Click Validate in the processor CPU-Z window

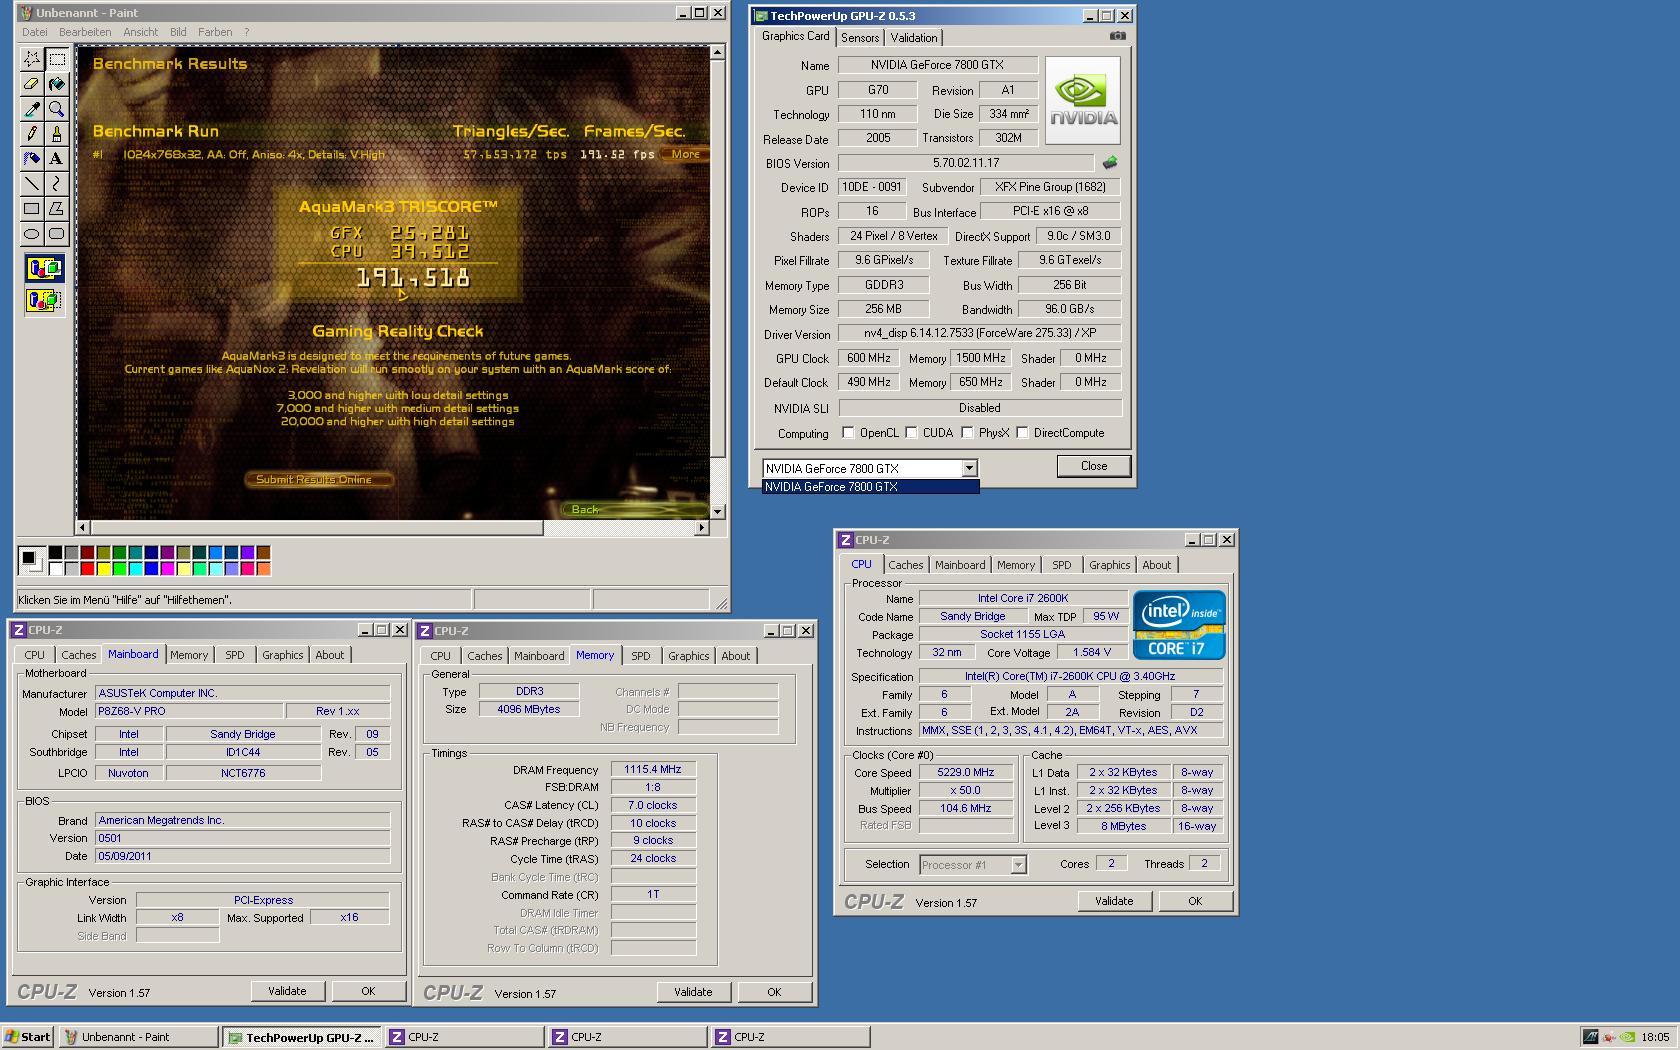coord(1114,901)
